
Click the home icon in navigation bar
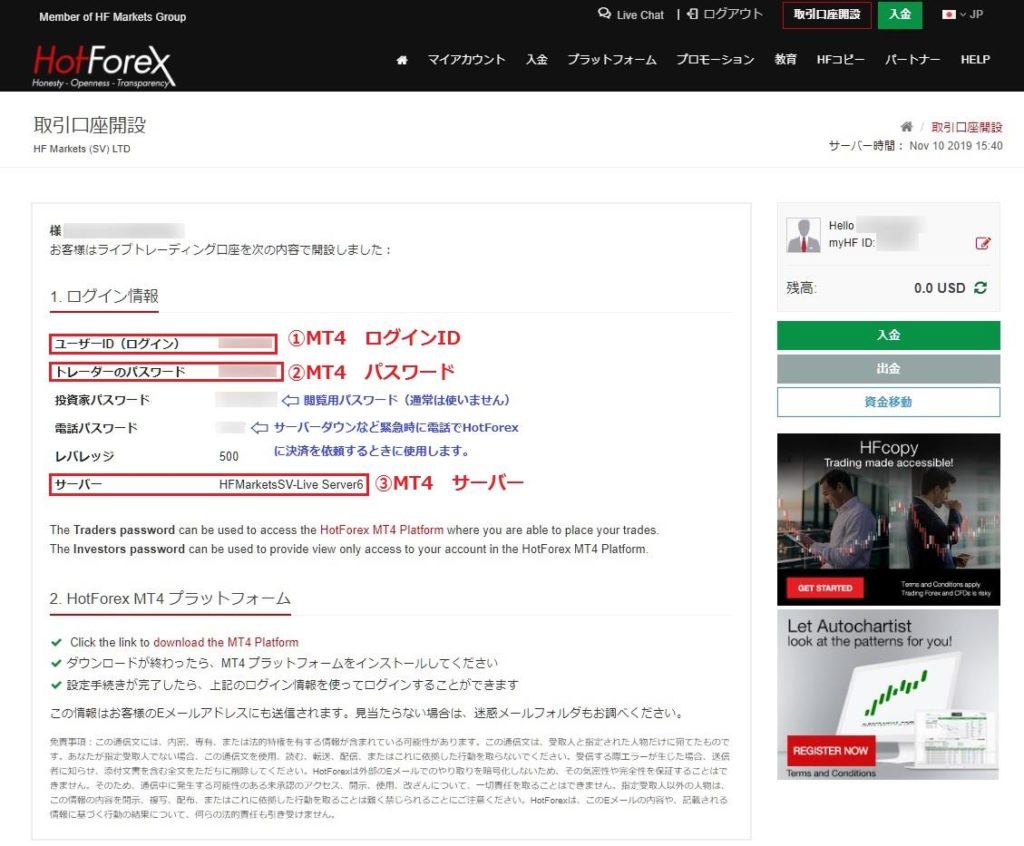(402, 60)
